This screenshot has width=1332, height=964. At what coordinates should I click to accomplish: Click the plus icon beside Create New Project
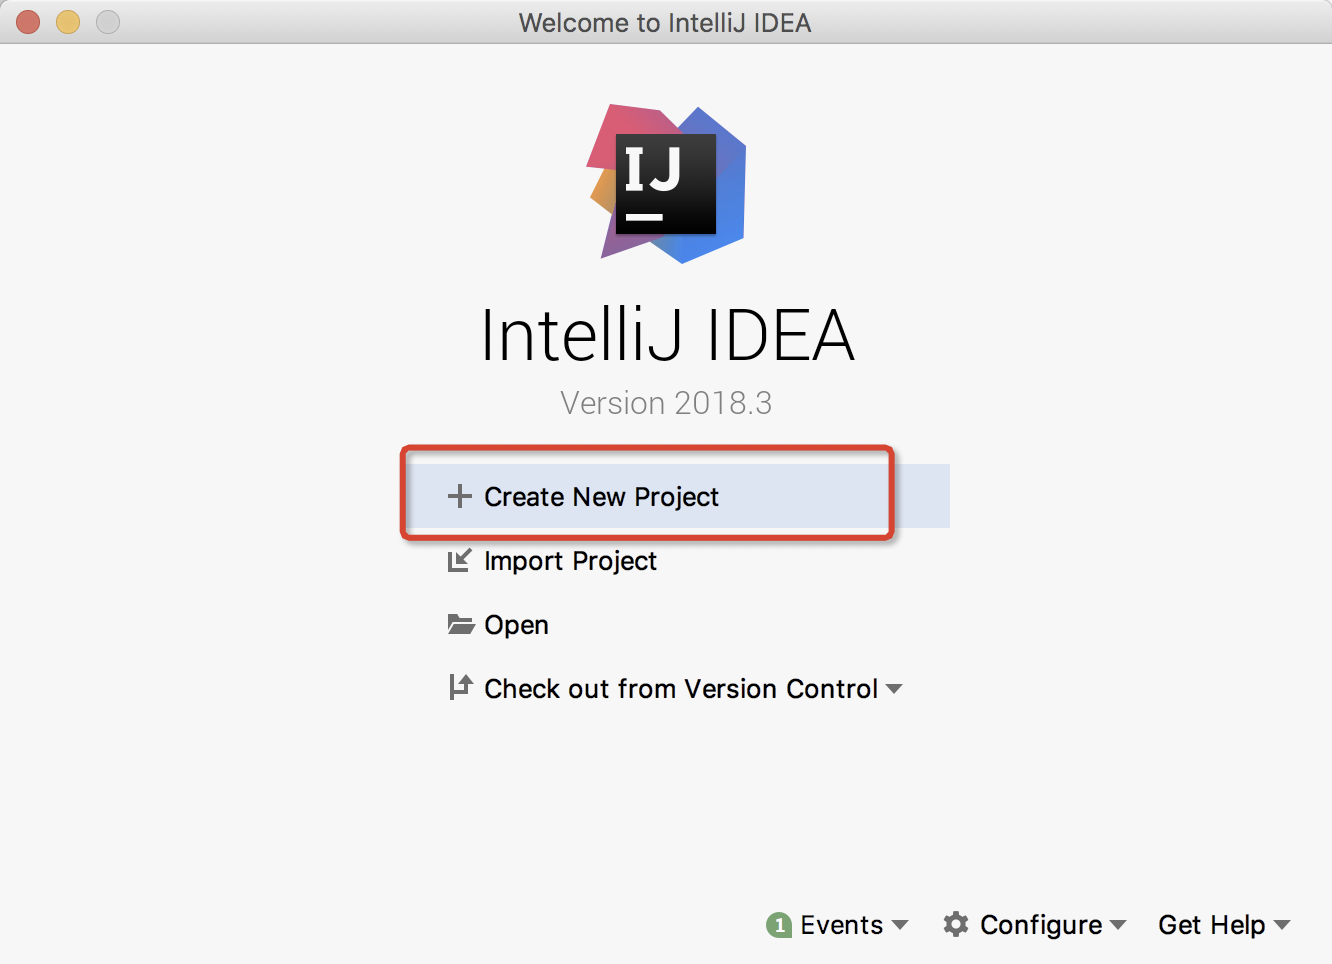click(459, 496)
